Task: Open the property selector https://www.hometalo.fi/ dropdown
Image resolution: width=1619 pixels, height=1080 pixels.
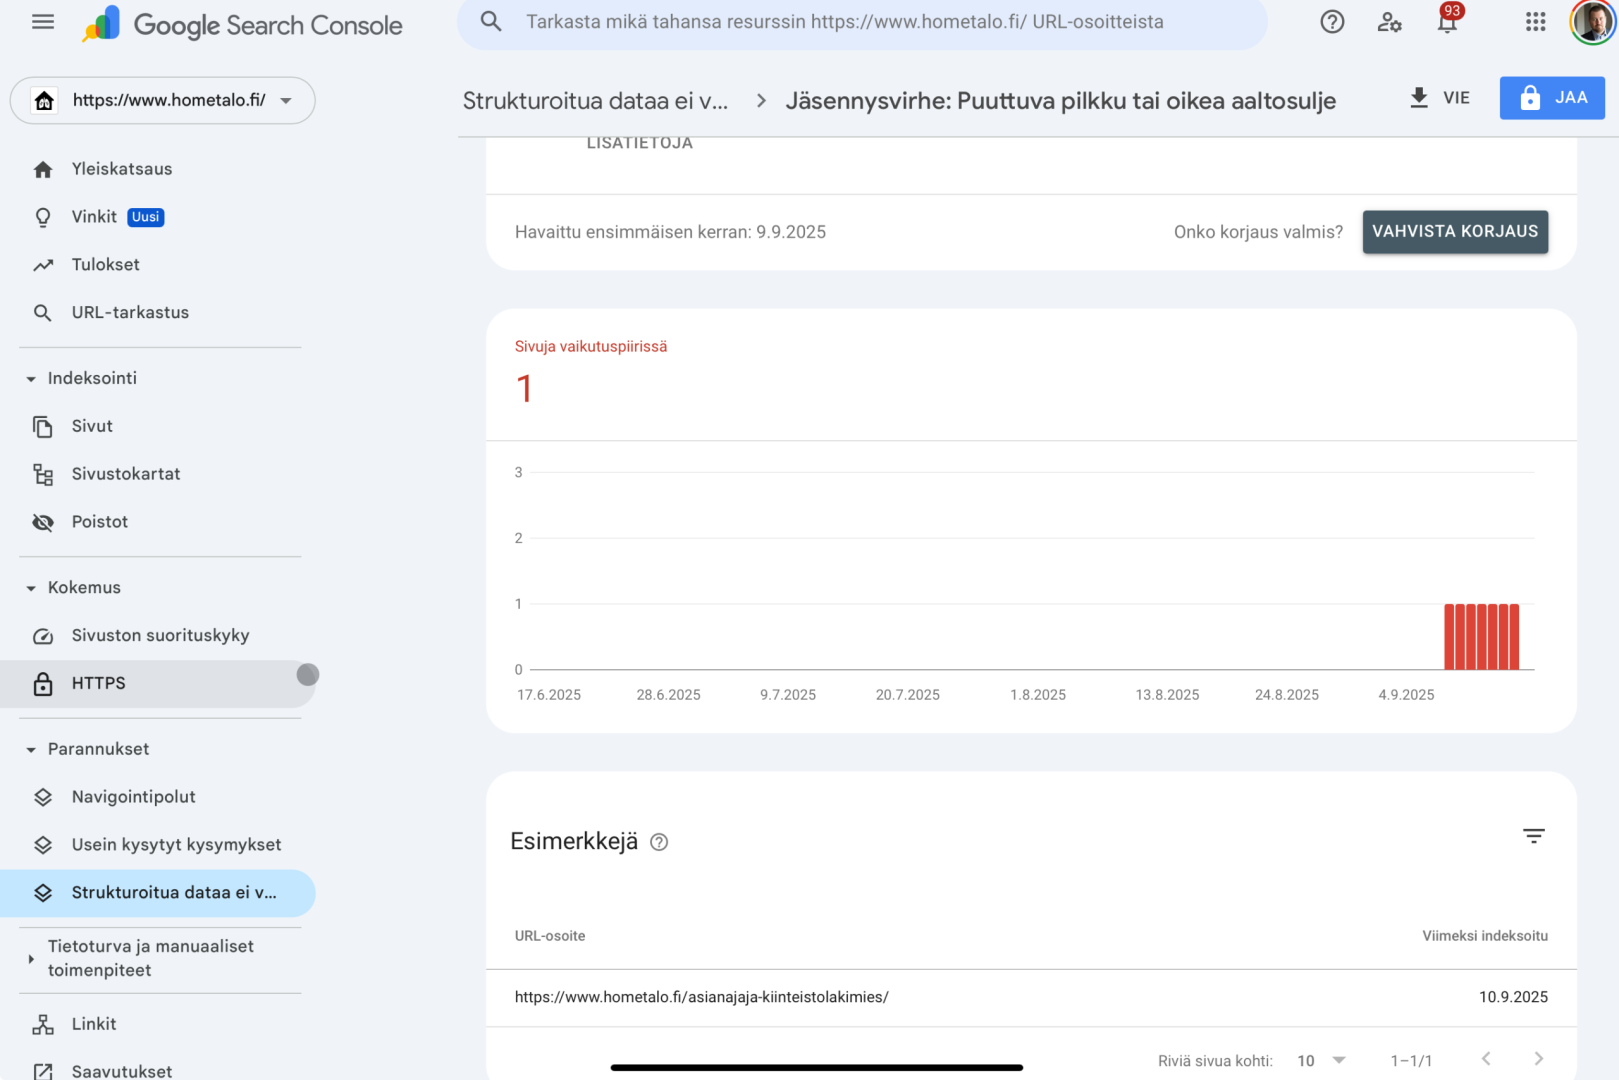Action: point(163,100)
